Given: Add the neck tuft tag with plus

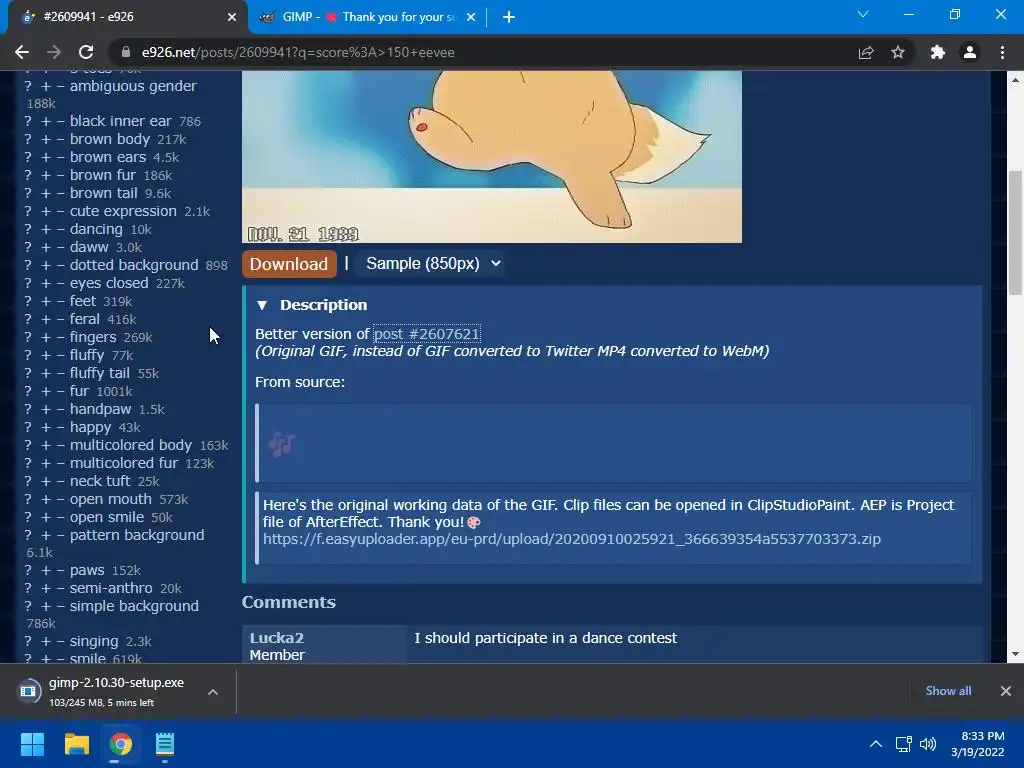Looking at the screenshot, I should point(46,481).
